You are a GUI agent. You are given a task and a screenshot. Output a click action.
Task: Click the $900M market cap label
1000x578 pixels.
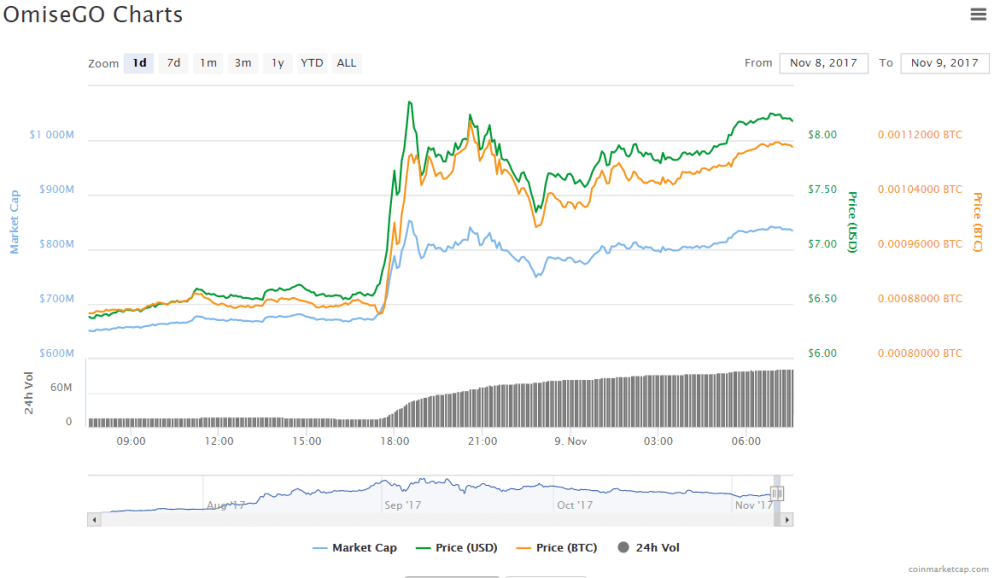pos(57,189)
